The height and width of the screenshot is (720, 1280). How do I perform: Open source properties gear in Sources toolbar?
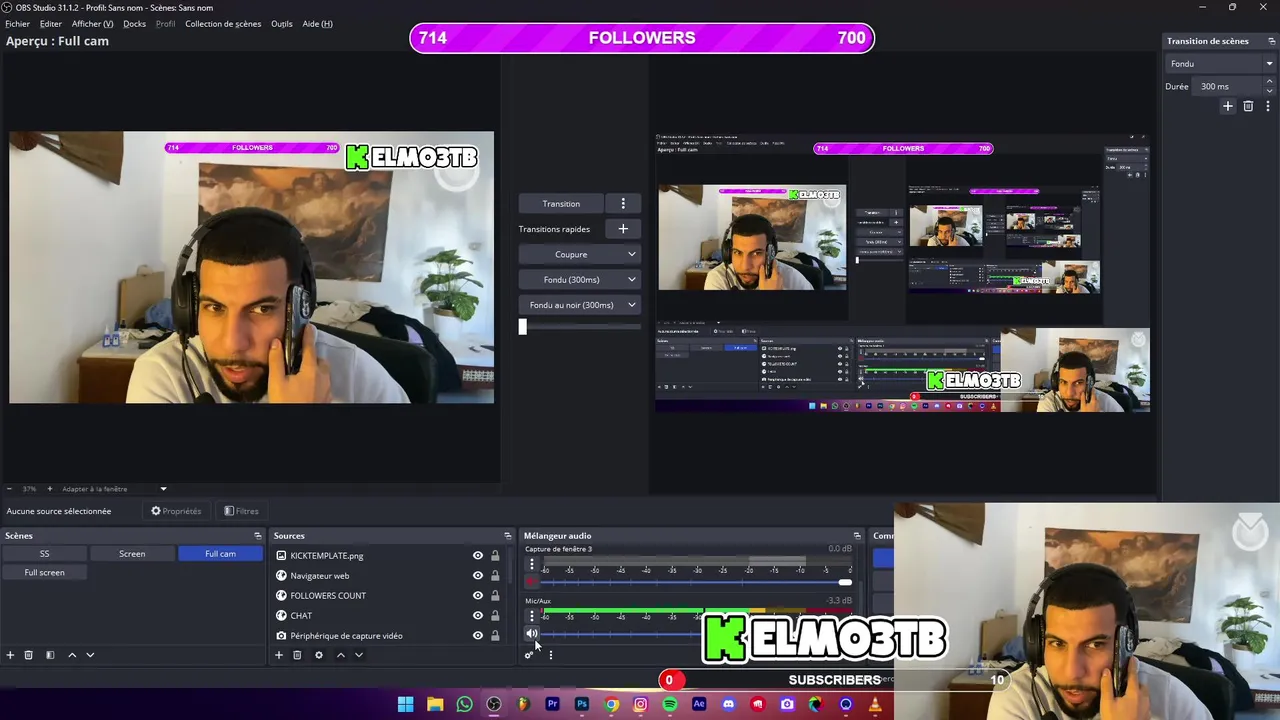[319, 655]
